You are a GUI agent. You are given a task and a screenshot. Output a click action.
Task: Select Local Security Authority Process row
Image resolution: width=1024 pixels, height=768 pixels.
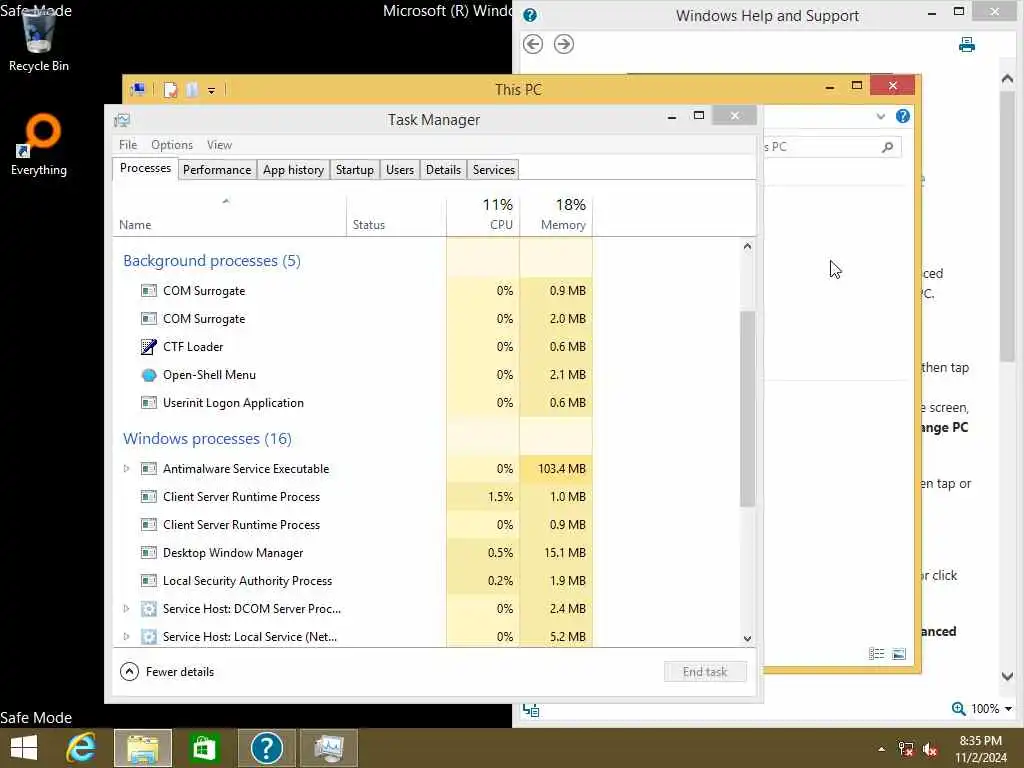click(x=353, y=581)
